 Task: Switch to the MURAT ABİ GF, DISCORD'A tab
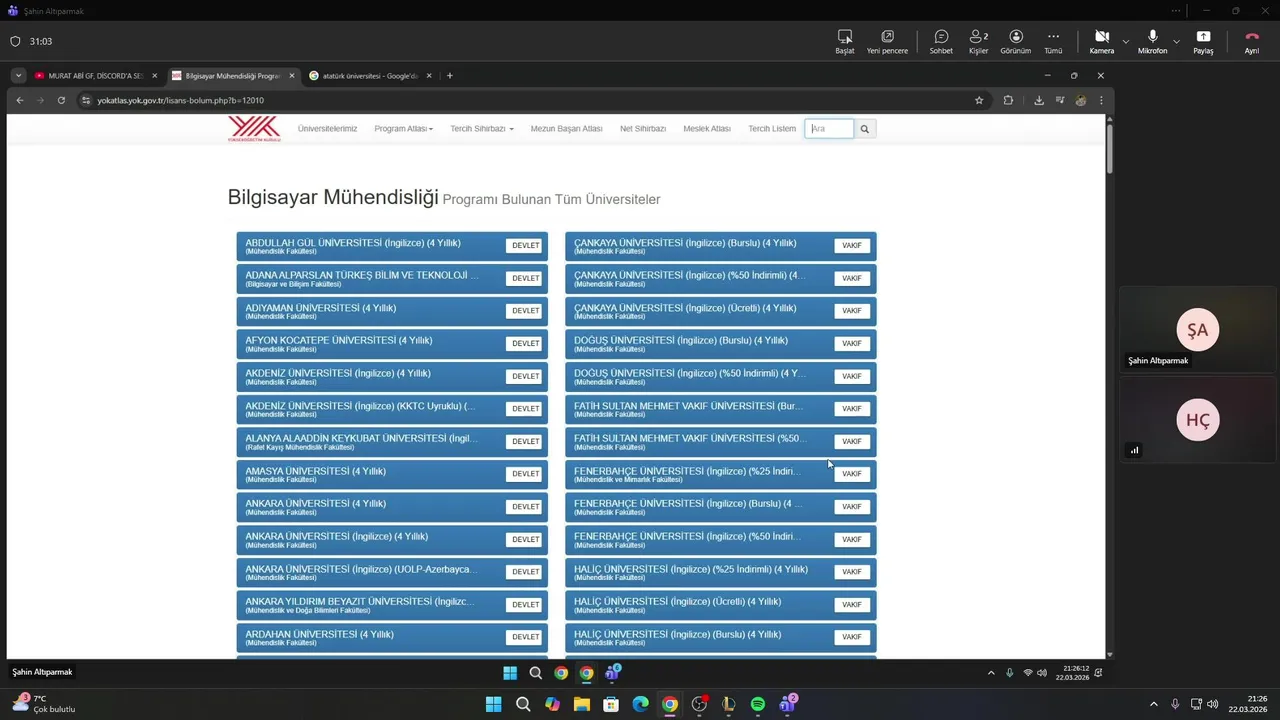click(x=95, y=76)
